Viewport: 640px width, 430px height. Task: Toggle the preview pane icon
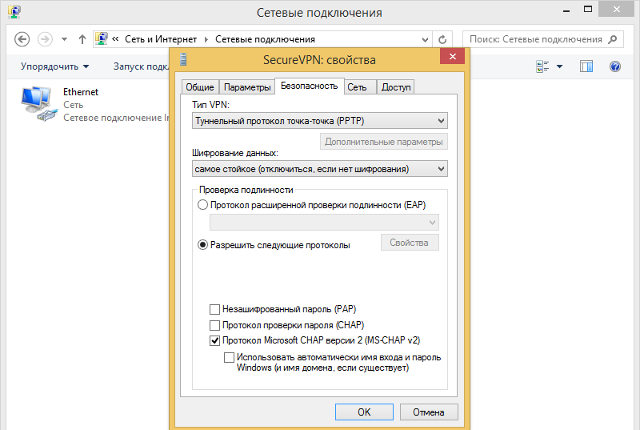(587, 66)
